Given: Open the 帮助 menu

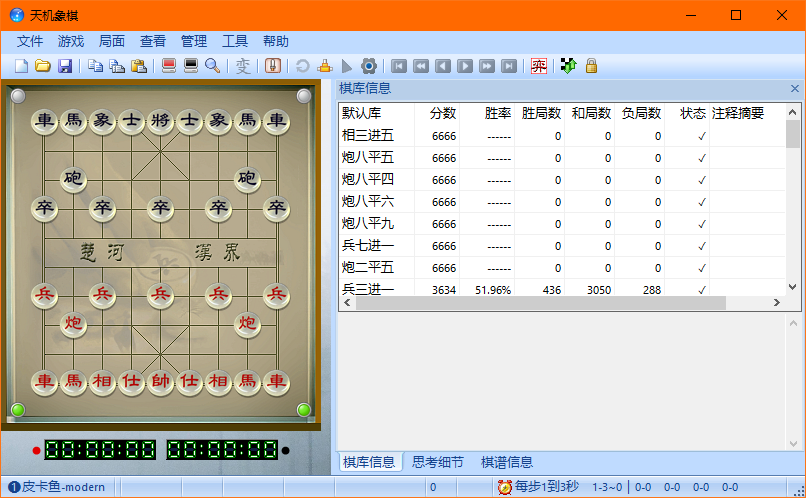Looking at the screenshot, I should click(x=276, y=41).
